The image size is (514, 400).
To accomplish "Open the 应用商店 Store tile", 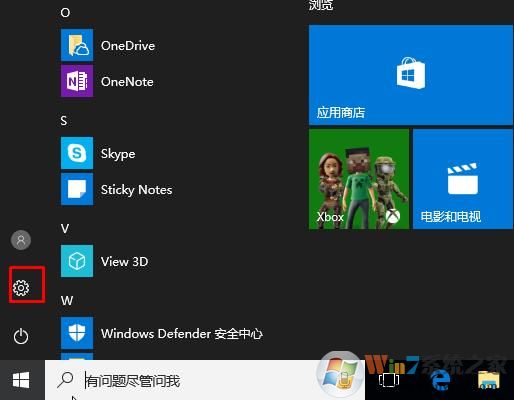I will pyautogui.click(x=411, y=75).
